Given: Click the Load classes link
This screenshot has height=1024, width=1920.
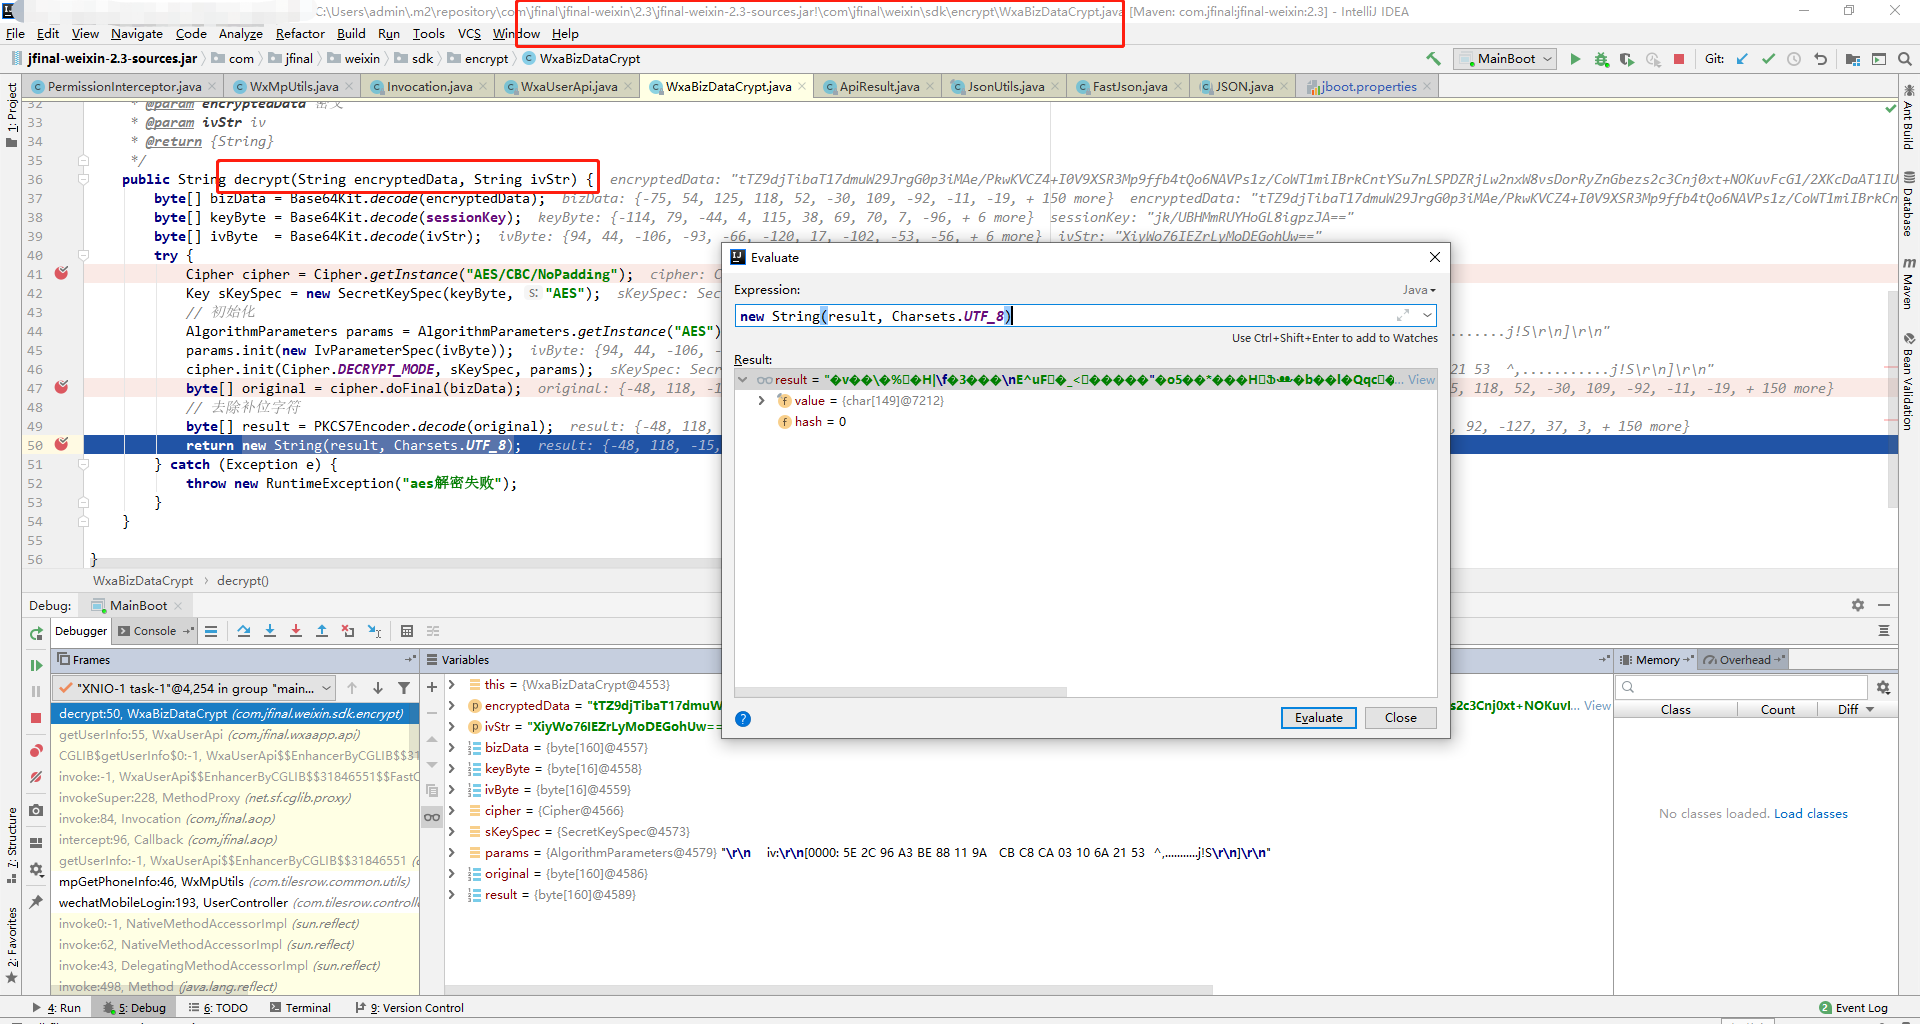Looking at the screenshot, I should click(x=1810, y=814).
